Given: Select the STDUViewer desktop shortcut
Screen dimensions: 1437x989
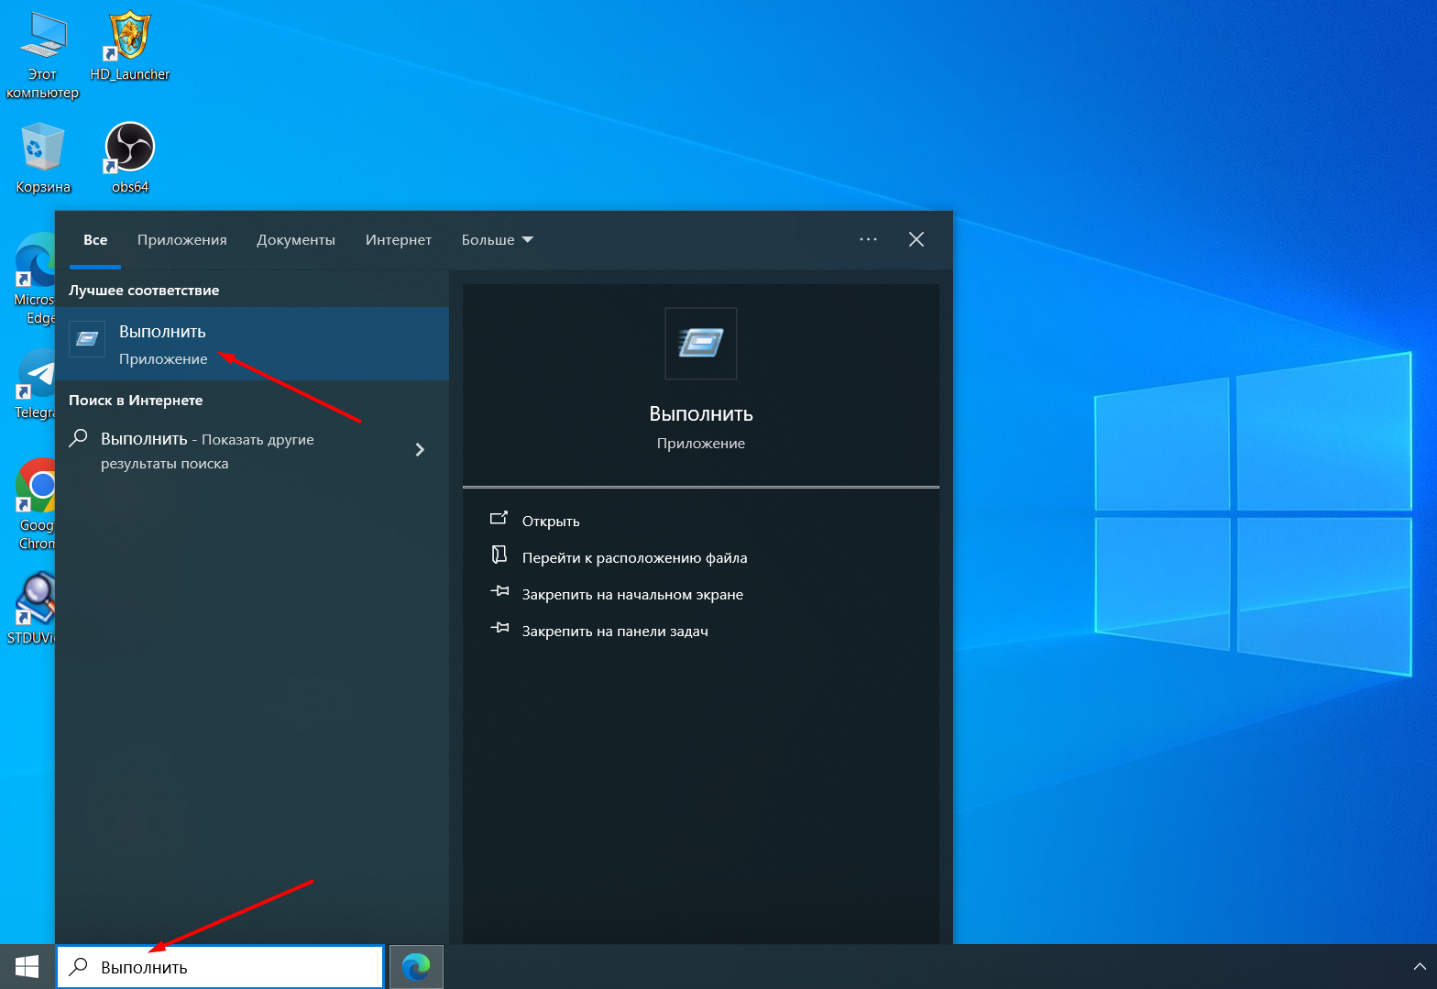Looking at the screenshot, I should 32,609.
